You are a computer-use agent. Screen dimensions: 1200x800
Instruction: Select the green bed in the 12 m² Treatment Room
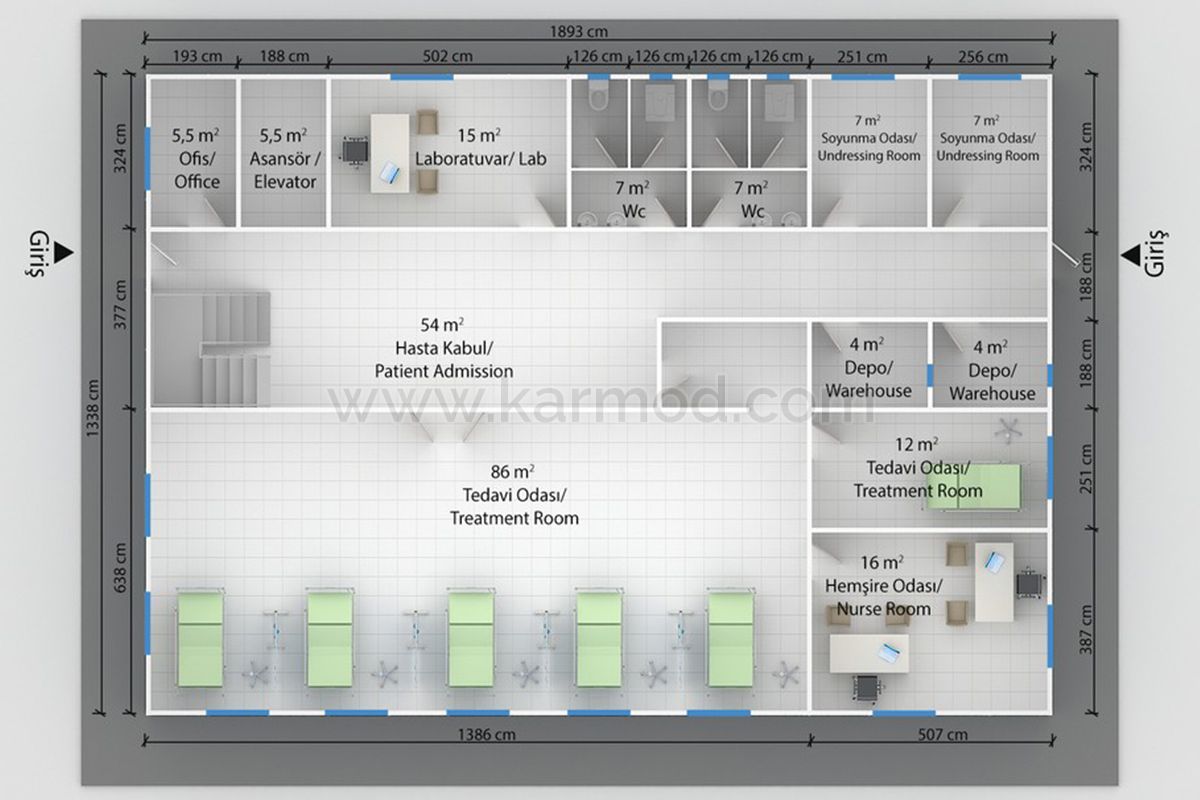pyautogui.click(x=972, y=486)
